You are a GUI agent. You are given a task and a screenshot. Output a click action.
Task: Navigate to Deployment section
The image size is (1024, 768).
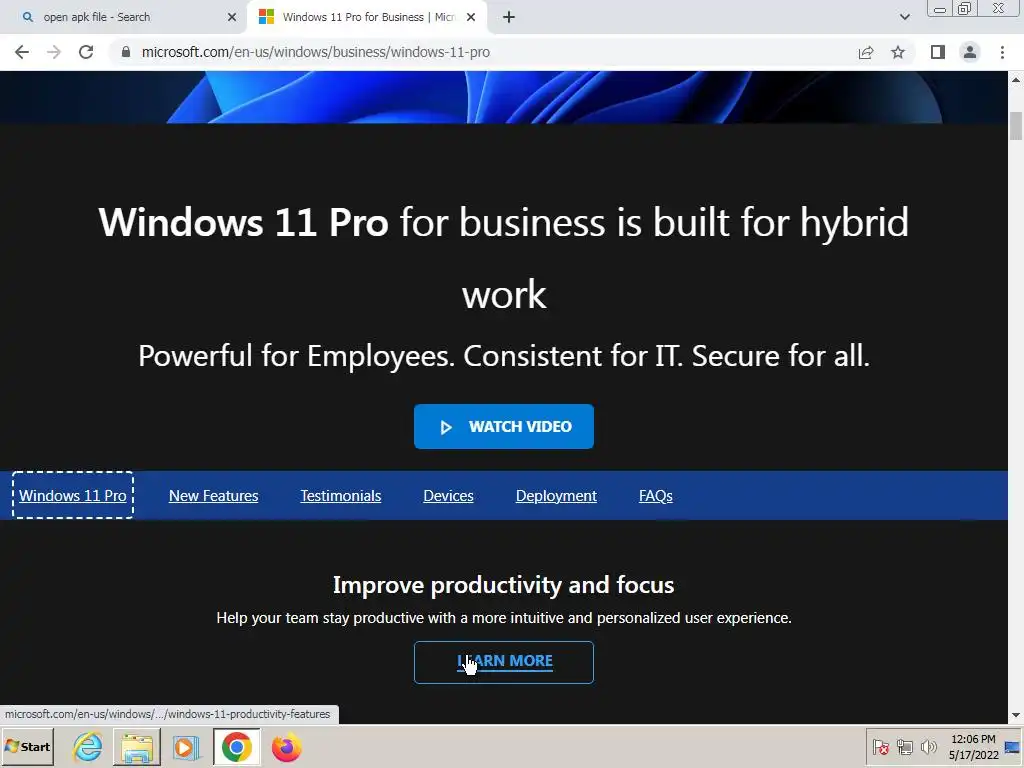coord(556,496)
